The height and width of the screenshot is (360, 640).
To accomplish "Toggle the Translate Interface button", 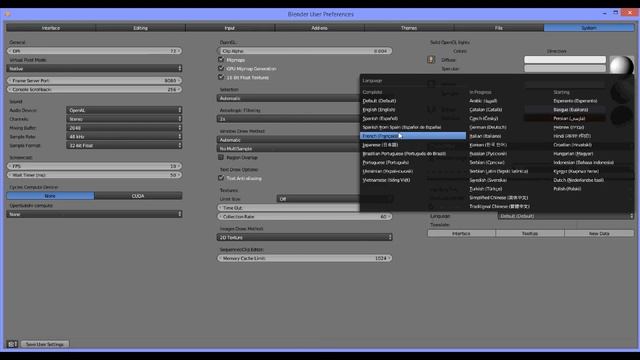I will click(461, 233).
